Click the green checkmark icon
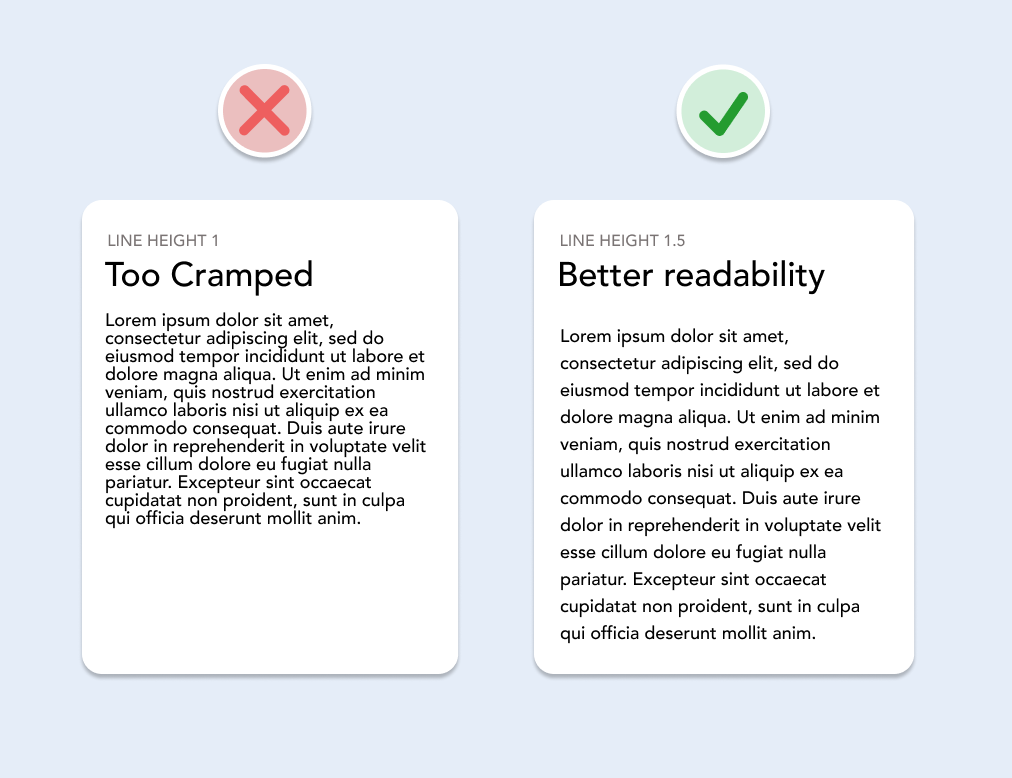Image resolution: width=1012 pixels, height=778 pixels. (x=724, y=111)
